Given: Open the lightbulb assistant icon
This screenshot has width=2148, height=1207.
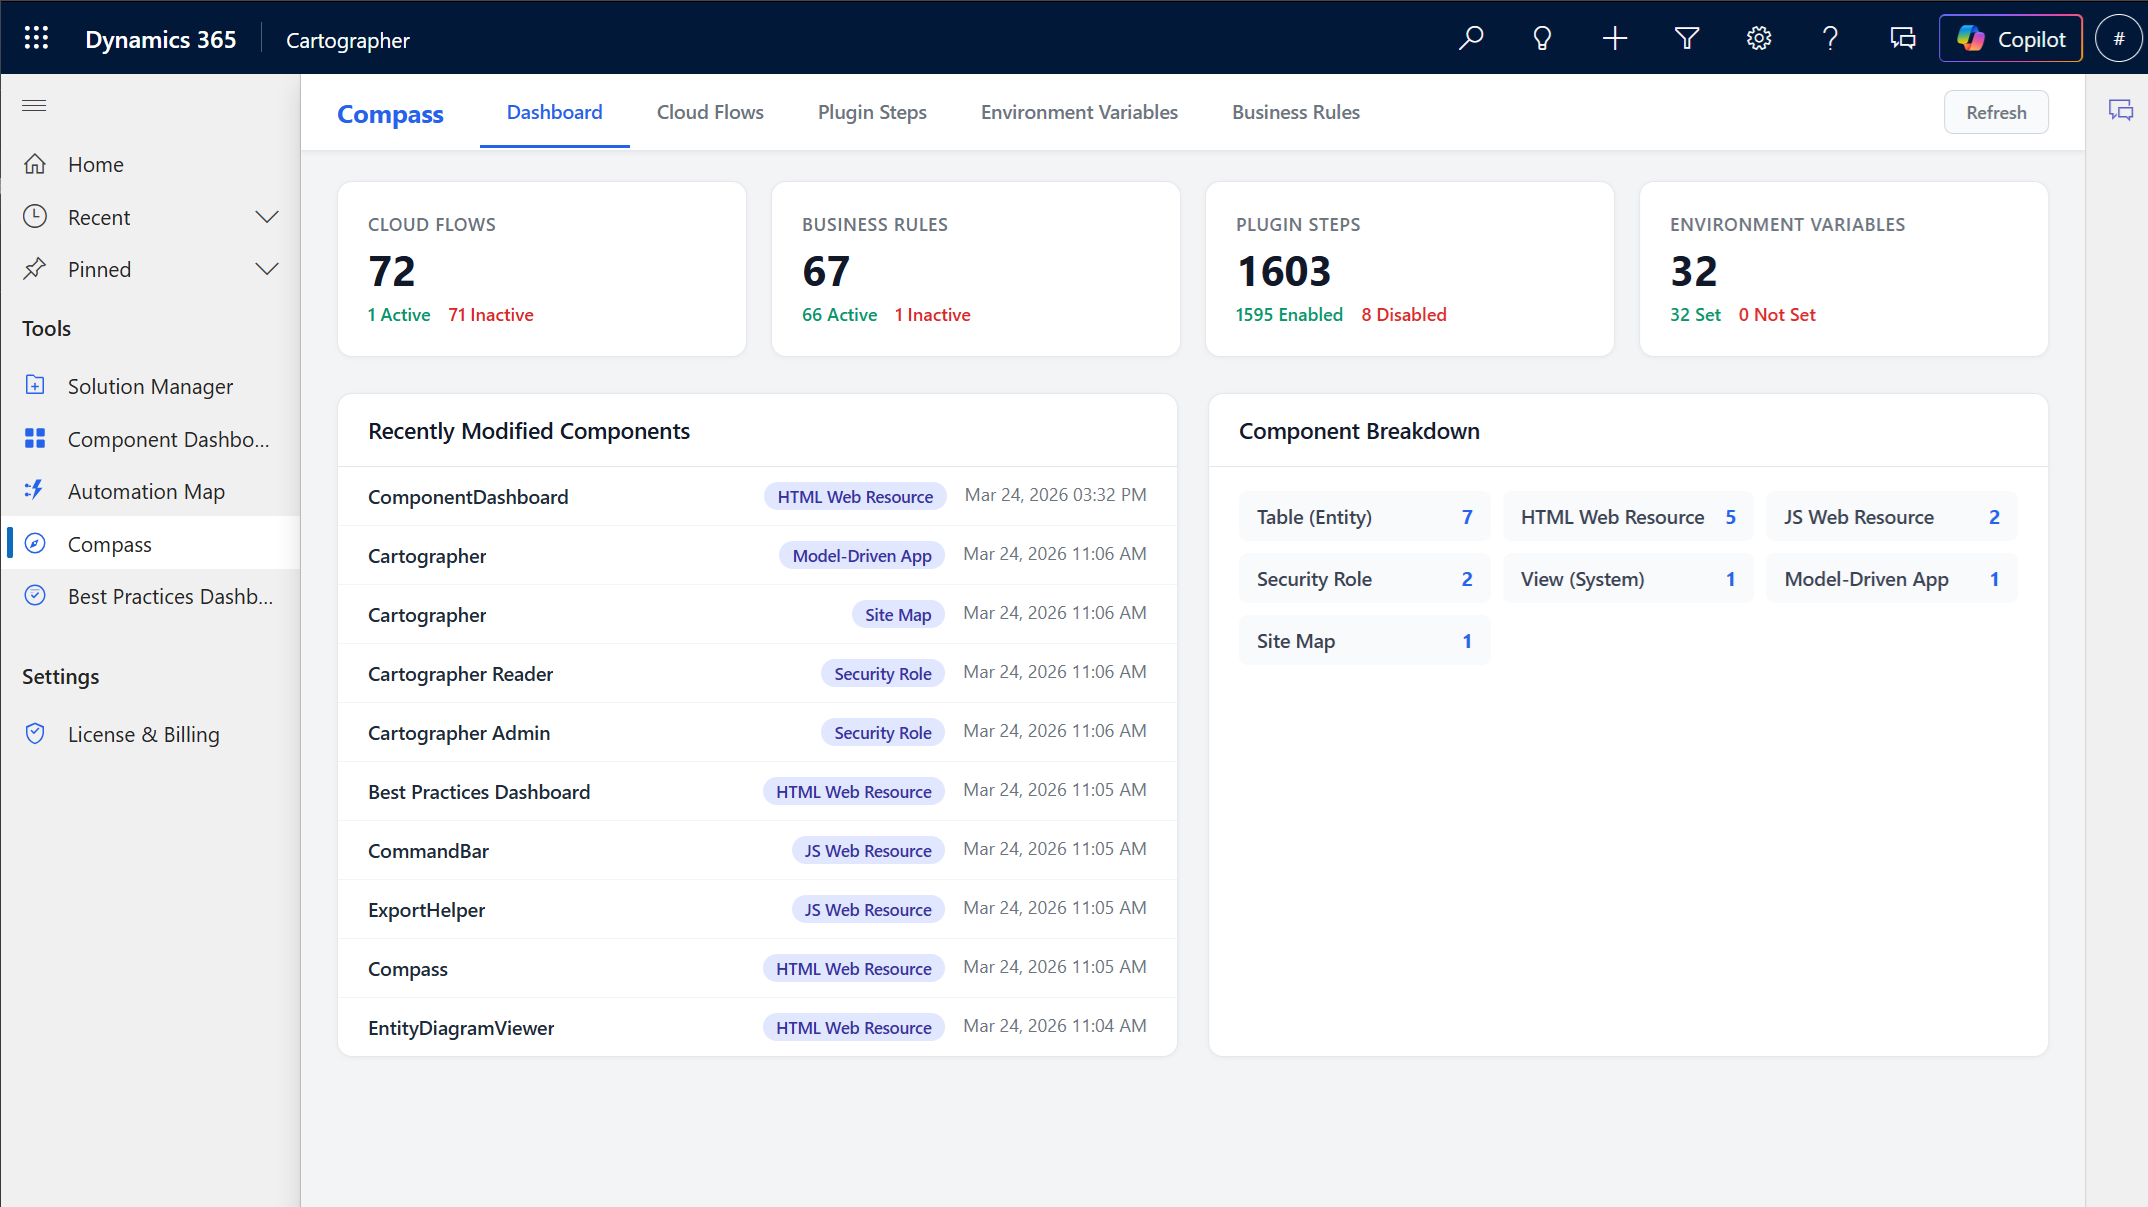Looking at the screenshot, I should [x=1542, y=38].
